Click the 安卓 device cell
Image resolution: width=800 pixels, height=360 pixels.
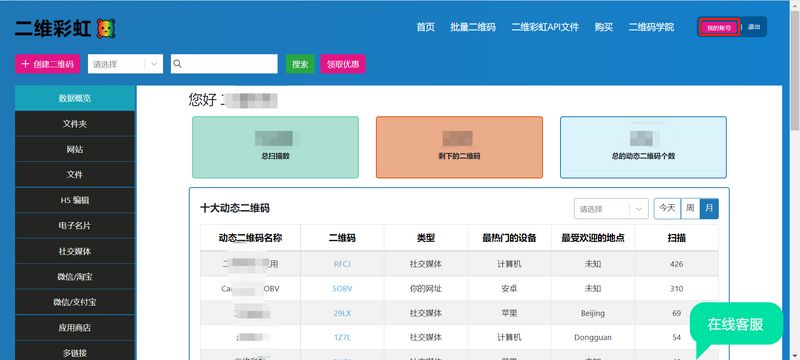click(x=509, y=289)
